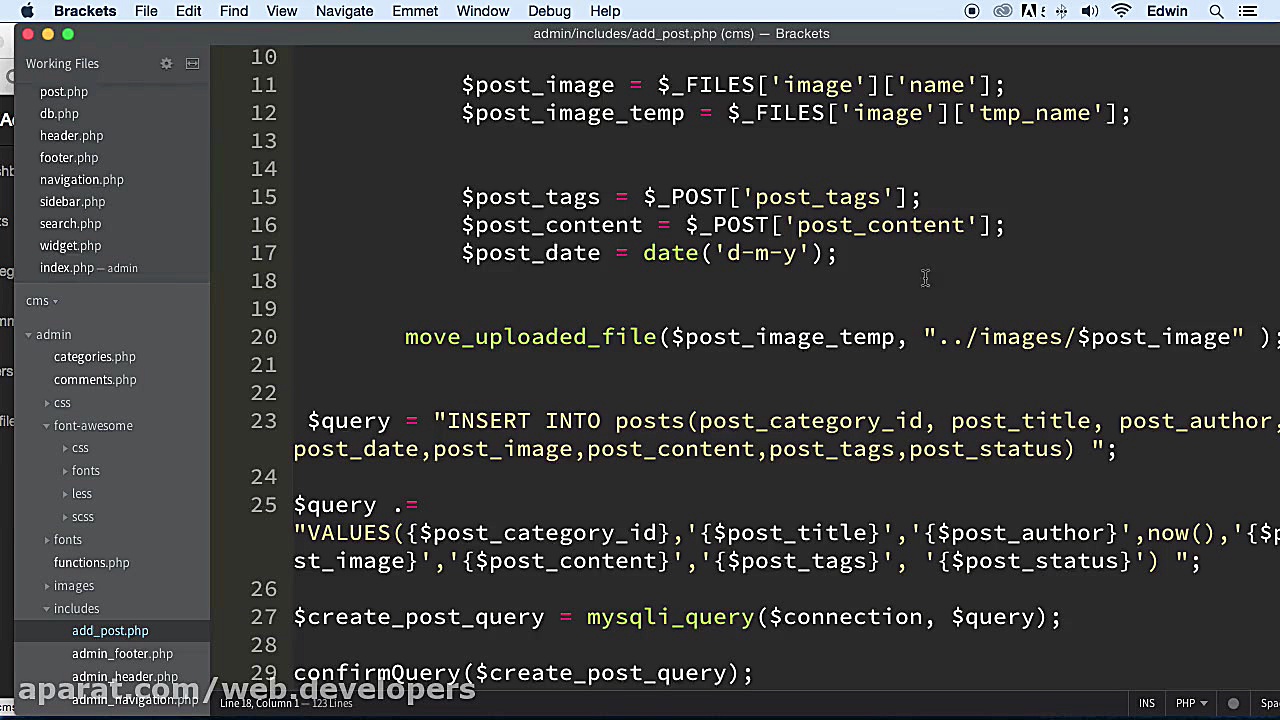Toggle INS insert mode in status bar

pos(1146,703)
